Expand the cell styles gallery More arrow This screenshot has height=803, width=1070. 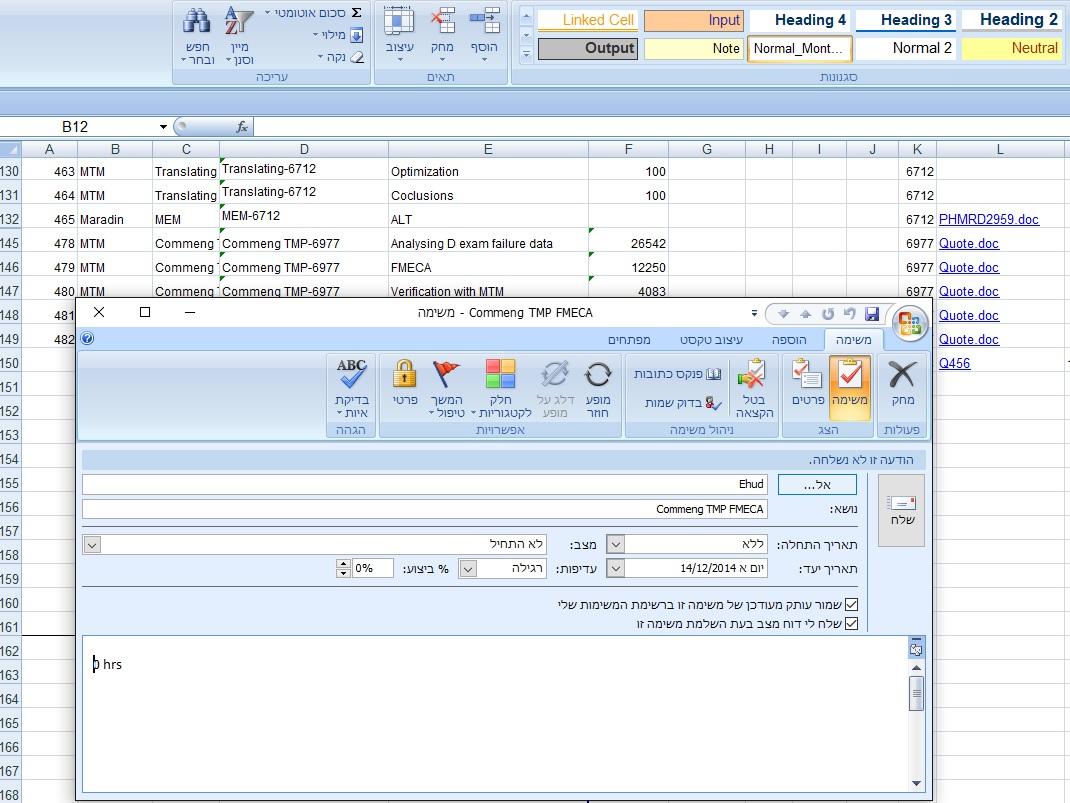coord(526,53)
